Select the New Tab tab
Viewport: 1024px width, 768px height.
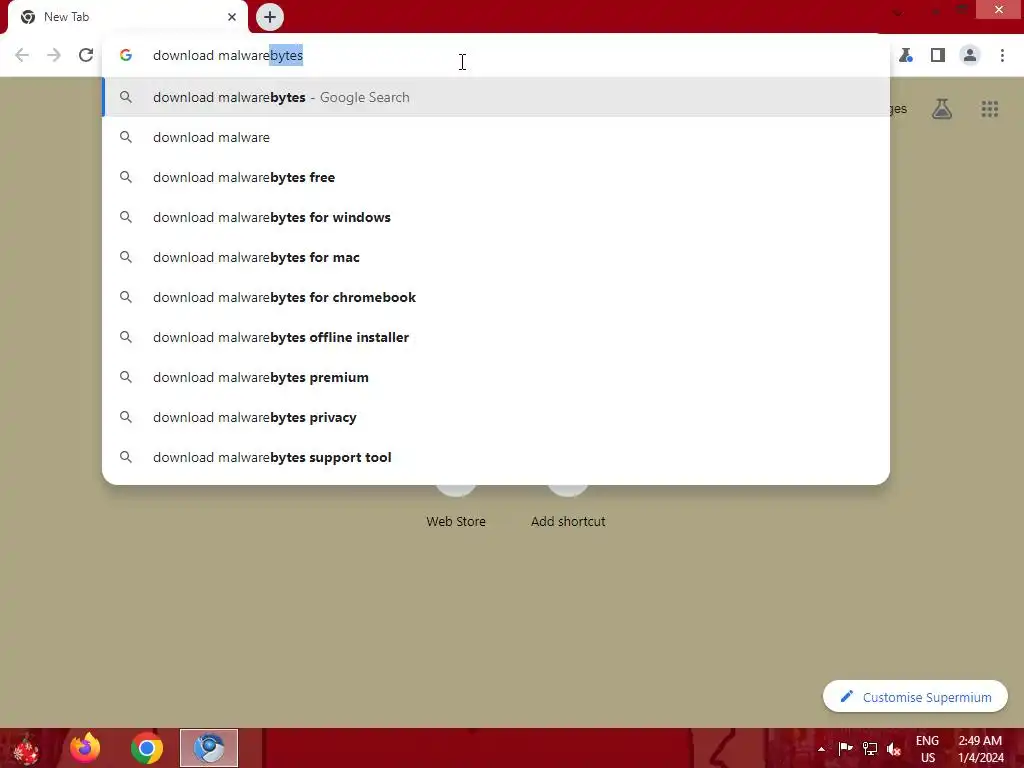[127, 17]
